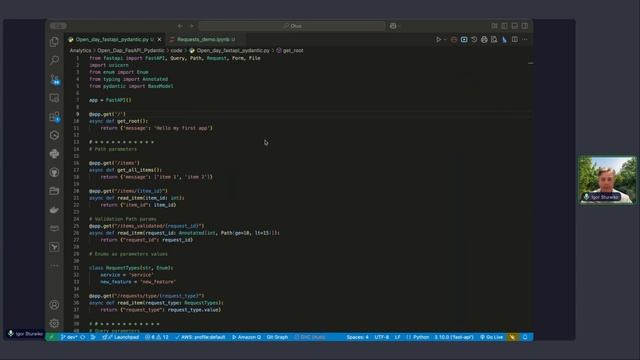640x360 pixels.
Task: Open the GitHub view in activity bar
Action: [x=54, y=172]
